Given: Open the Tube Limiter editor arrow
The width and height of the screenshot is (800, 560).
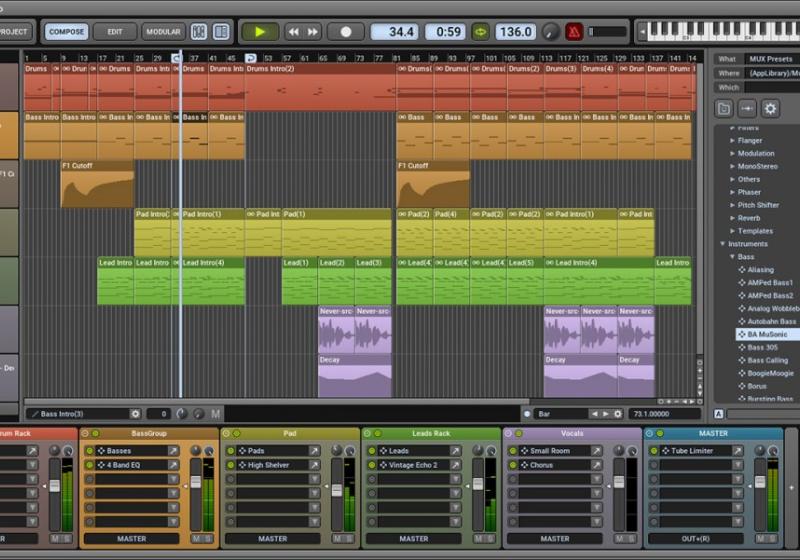Looking at the screenshot, I should 738,451.
